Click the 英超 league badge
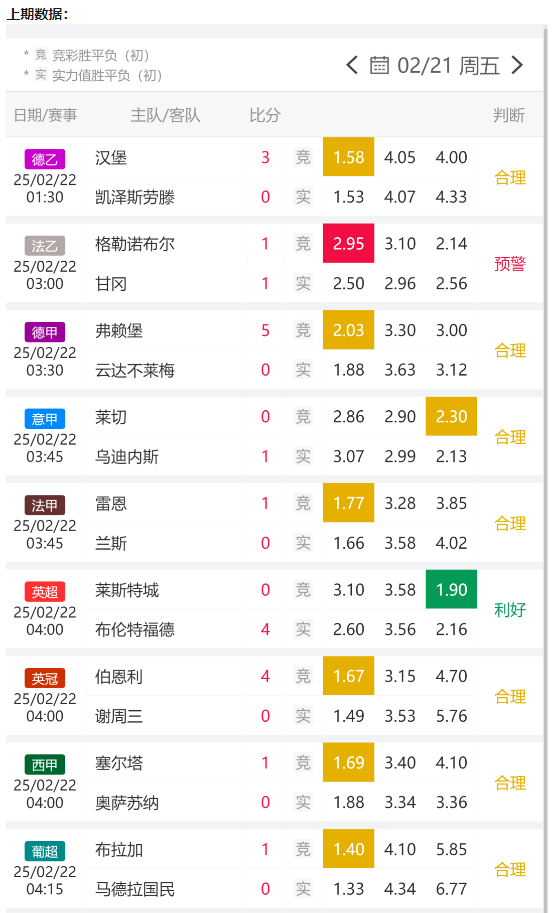This screenshot has height=913, width=553. 45,592
